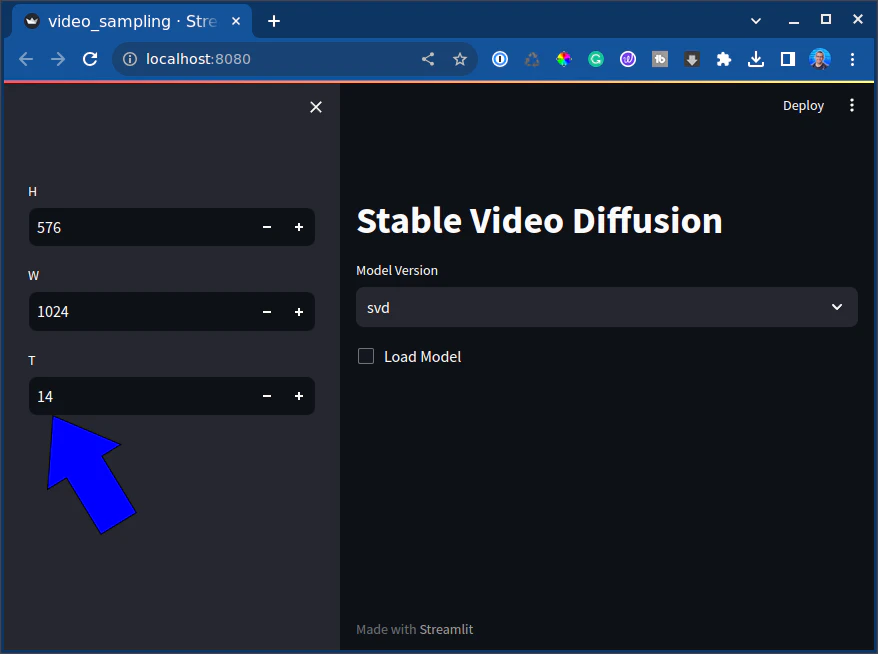Open the tab search chevron
This screenshot has height=654, width=878.
(x=755, y=21)
